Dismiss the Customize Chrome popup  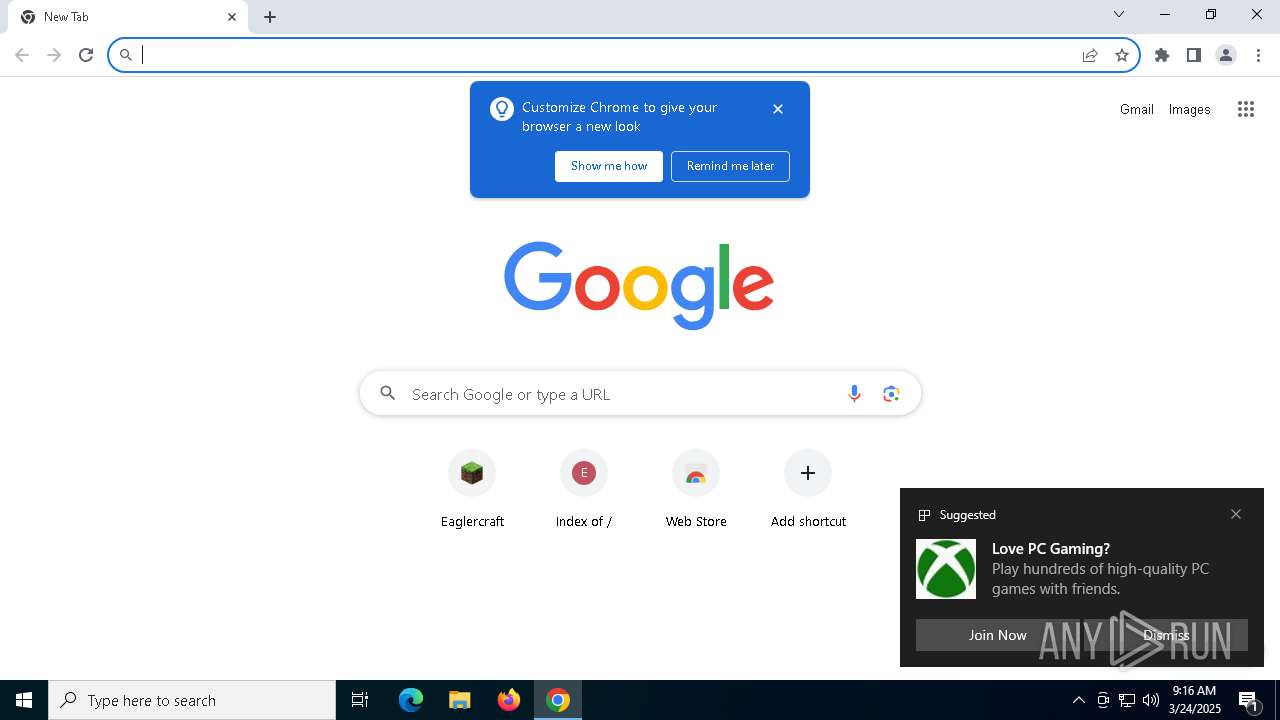(778, 109)
